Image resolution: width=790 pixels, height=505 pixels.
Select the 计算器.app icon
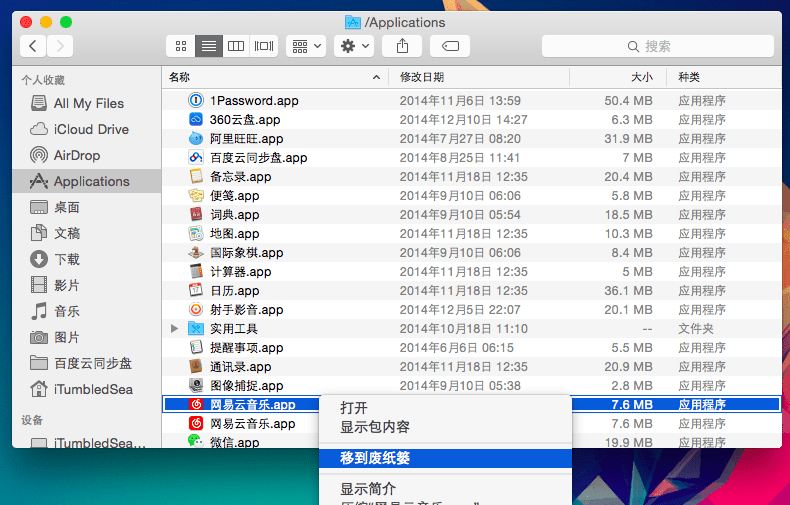[x=195, y=272]
